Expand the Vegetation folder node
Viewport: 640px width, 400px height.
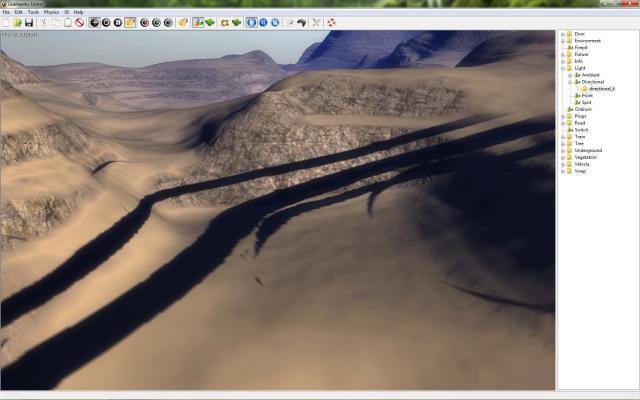click(x=563, y=157)
